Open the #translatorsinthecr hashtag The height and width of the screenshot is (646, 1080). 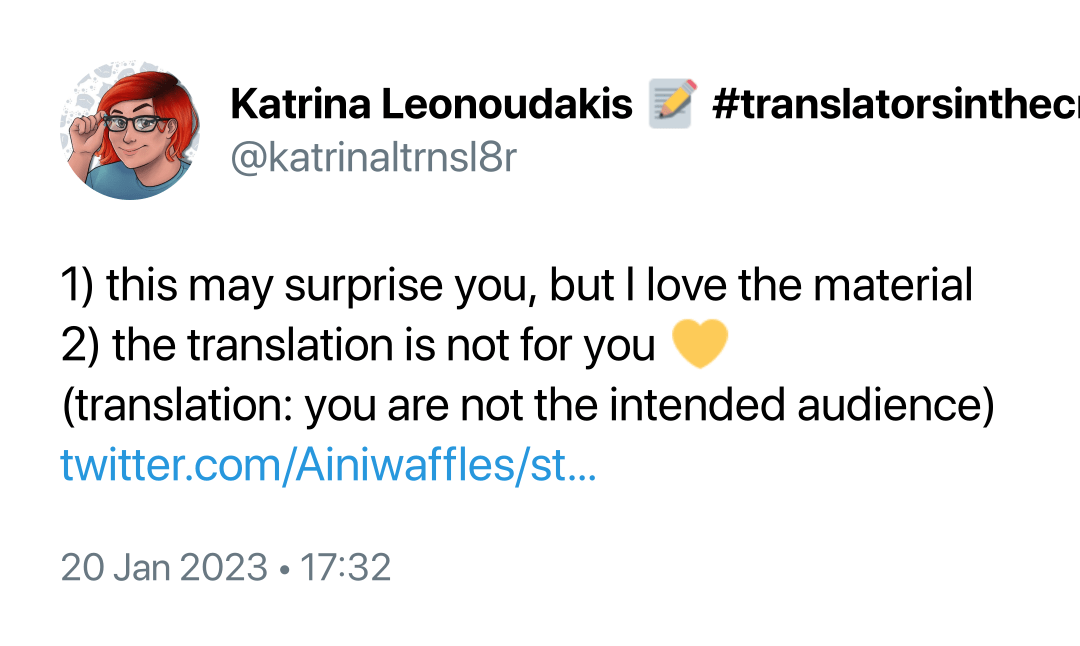tap(895, 104)
